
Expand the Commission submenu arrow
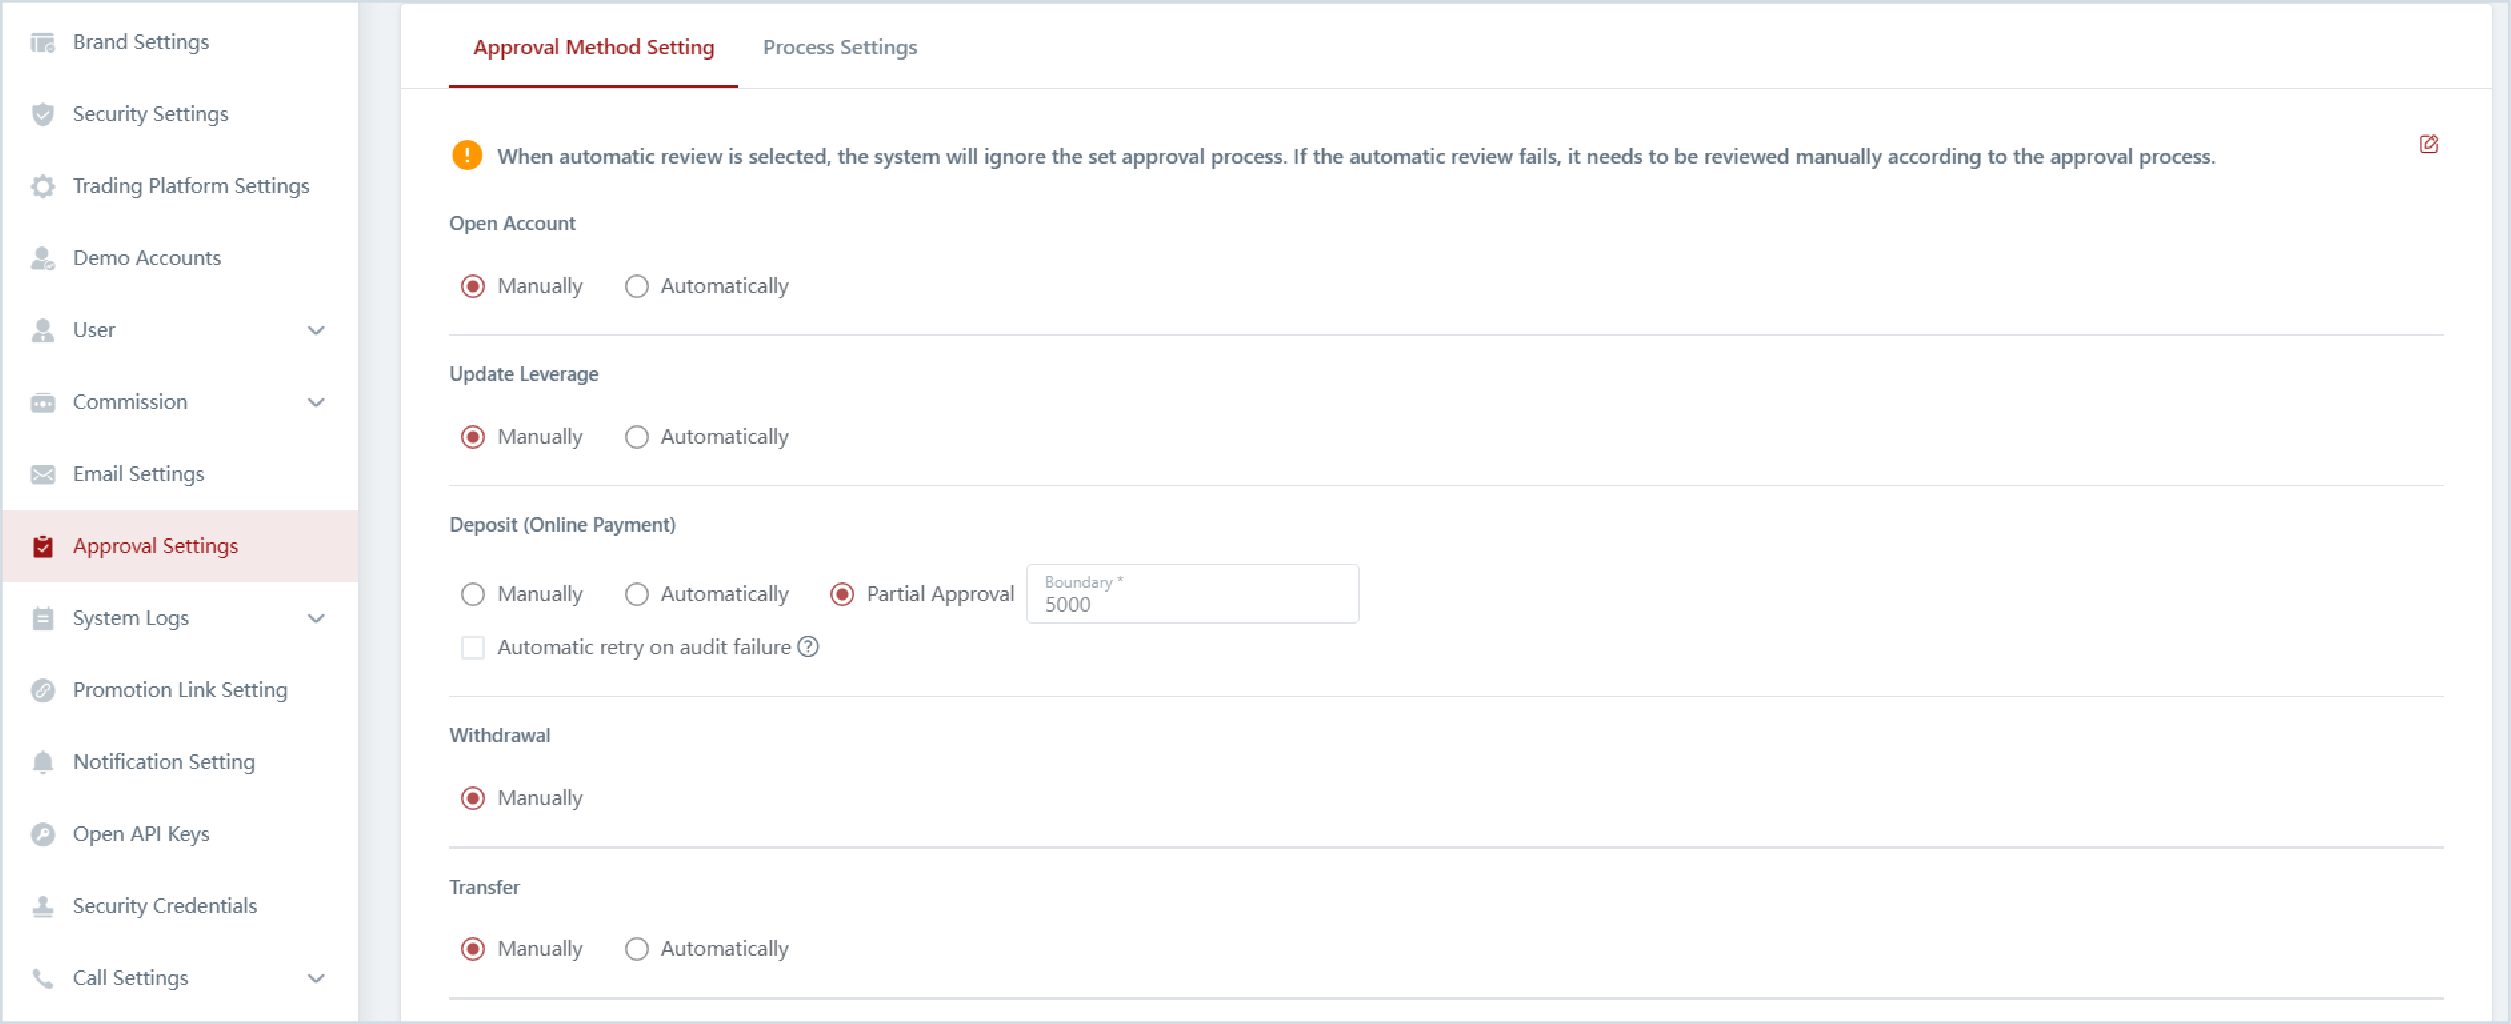point(316,402)
